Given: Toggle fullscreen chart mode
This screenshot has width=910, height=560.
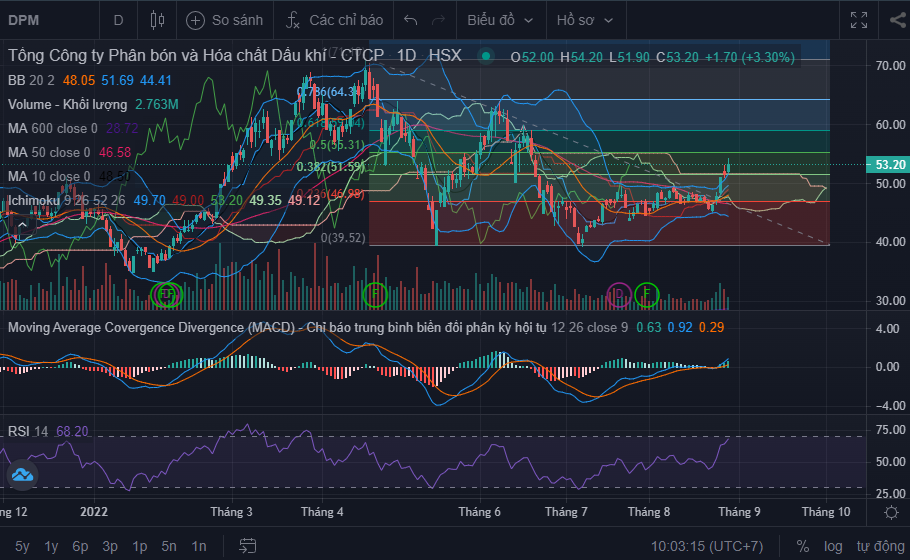Looking at the screenshot, I should click(x=859, y=20).
